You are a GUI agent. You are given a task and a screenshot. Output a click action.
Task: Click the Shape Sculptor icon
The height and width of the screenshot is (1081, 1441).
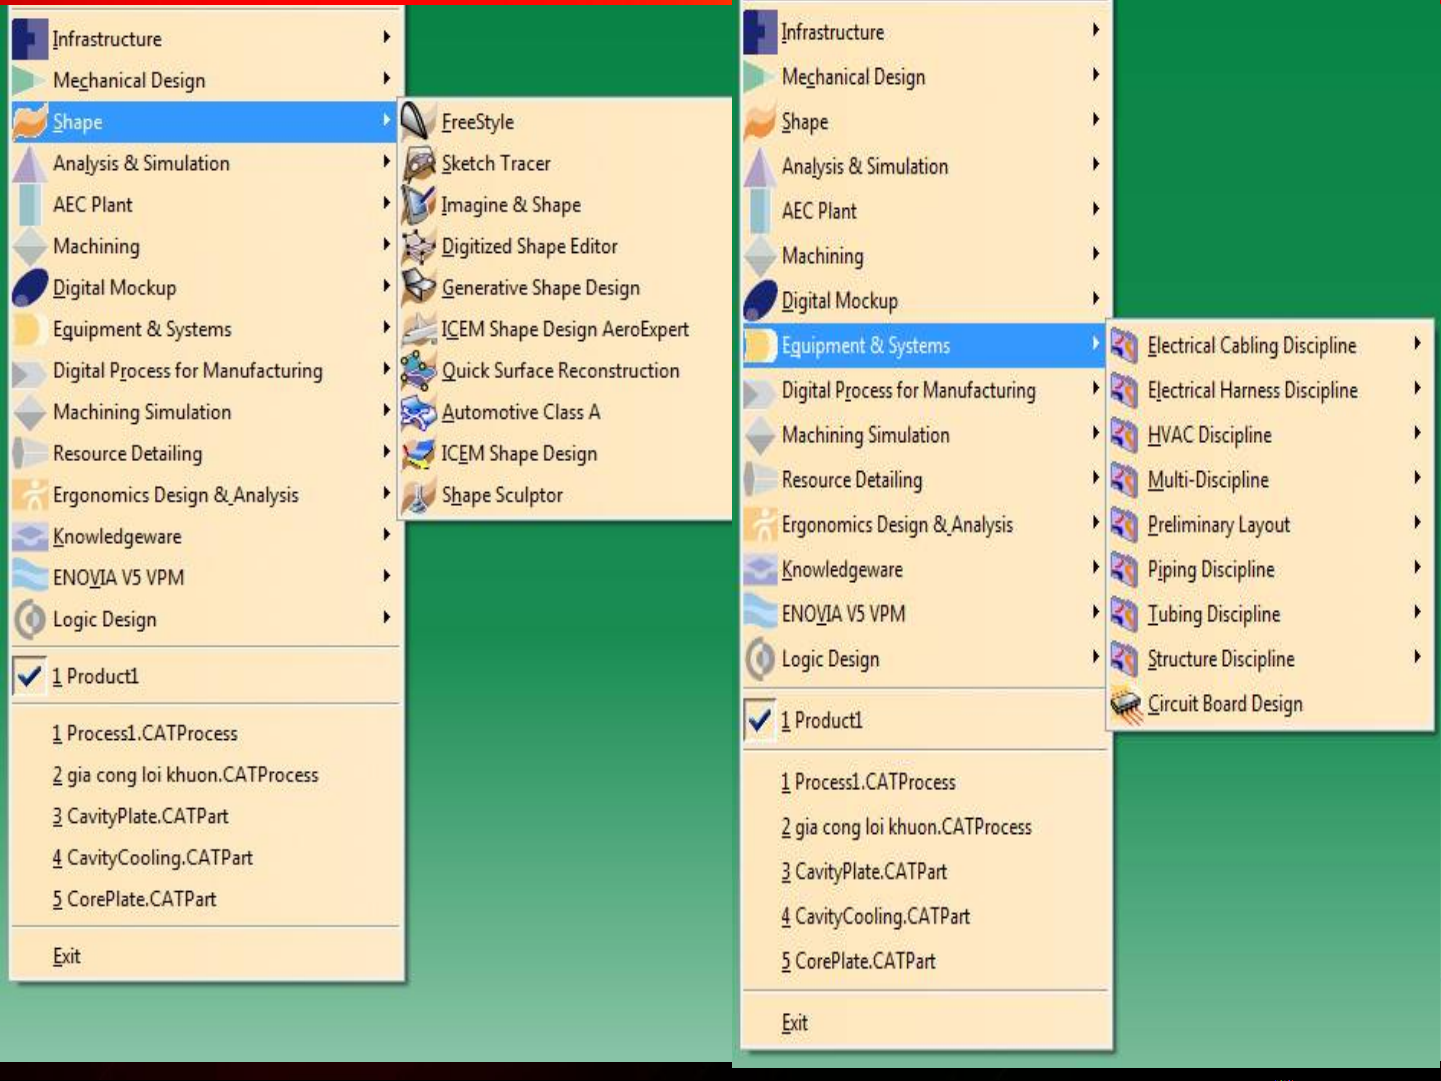[418, 495]
